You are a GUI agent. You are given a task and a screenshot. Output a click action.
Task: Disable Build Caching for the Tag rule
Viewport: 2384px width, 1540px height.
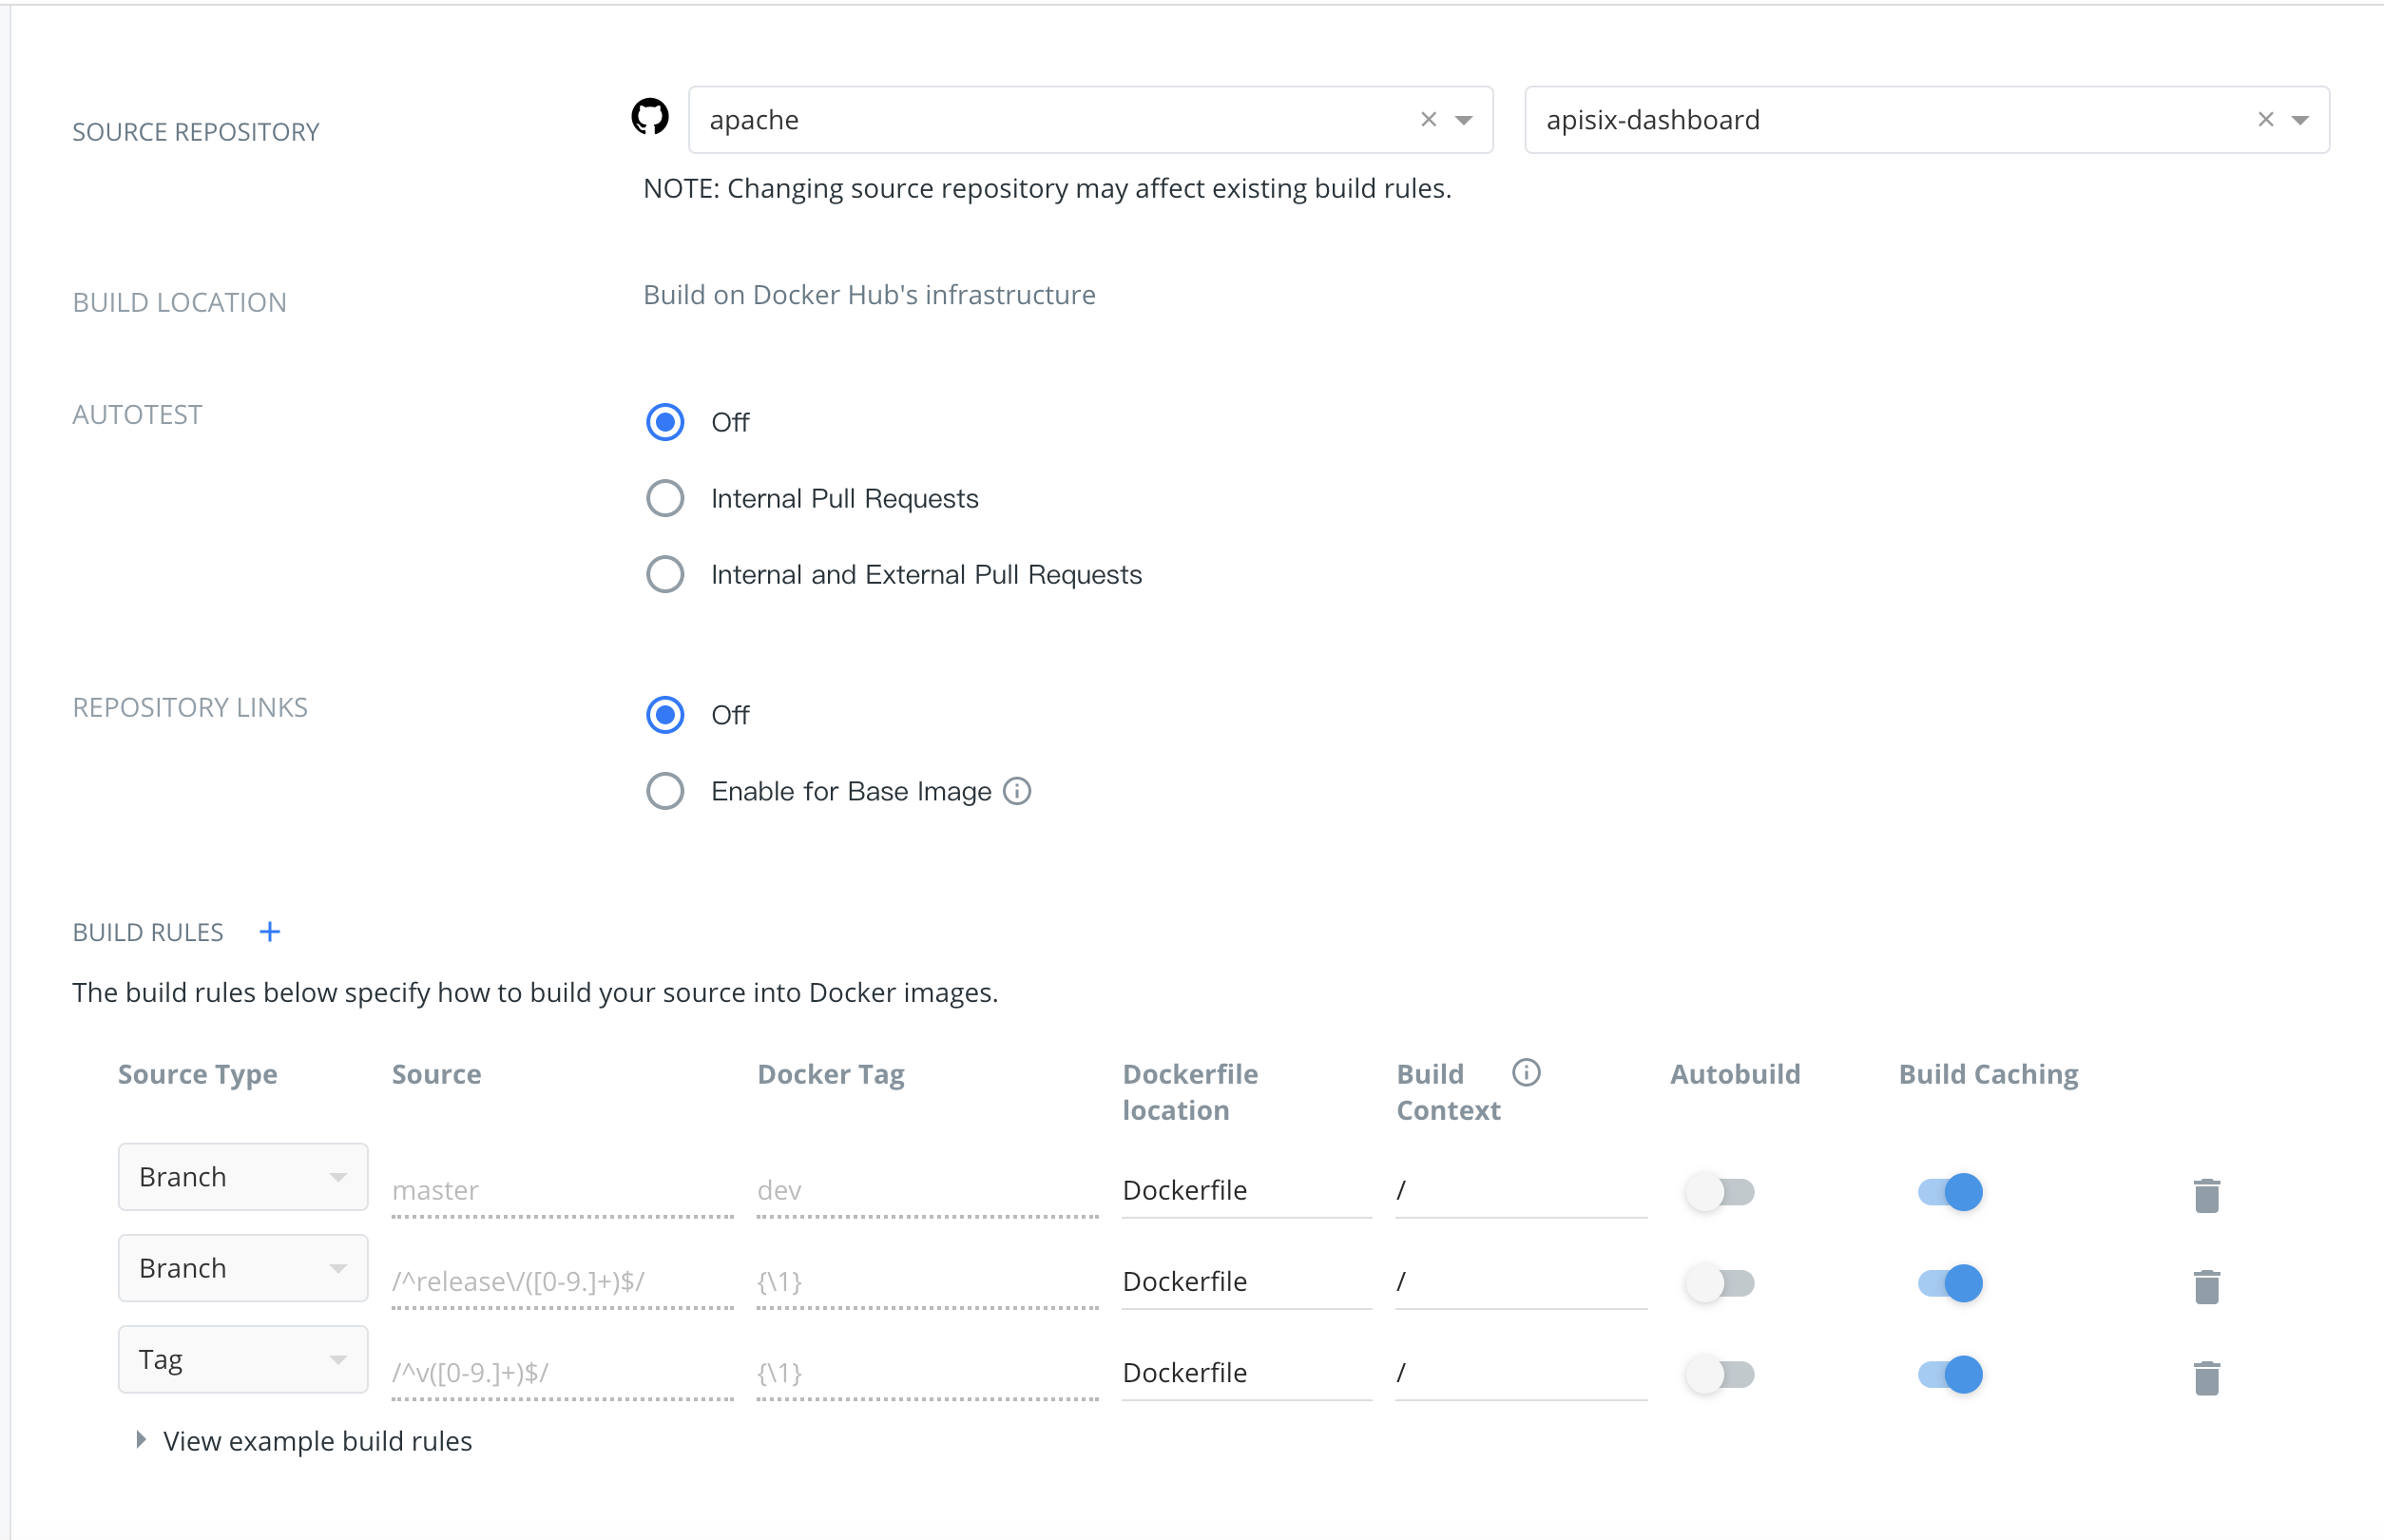[x=1949, y=1374]
